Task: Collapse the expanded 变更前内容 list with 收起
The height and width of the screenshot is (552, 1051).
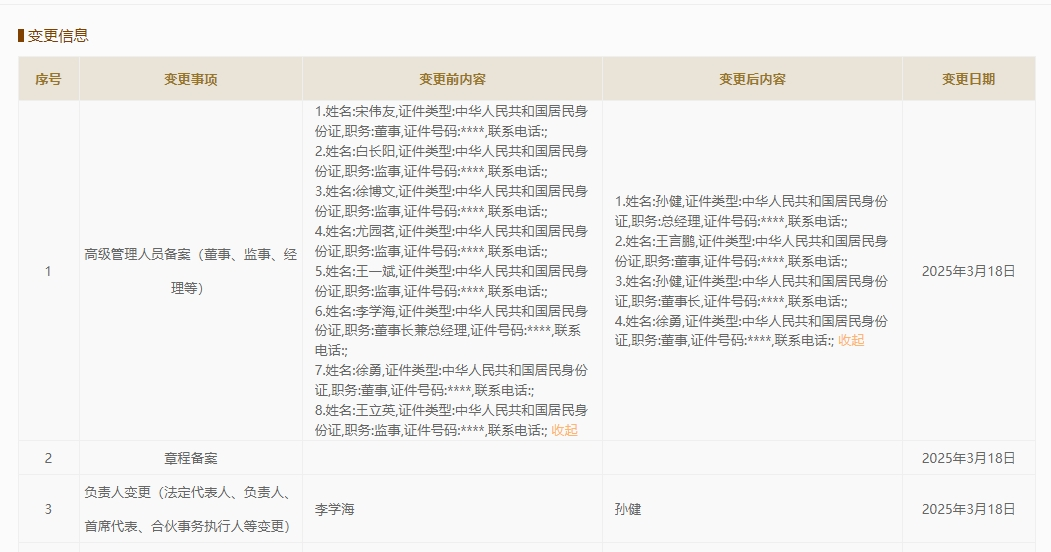Action: click(x=564, y=431)
